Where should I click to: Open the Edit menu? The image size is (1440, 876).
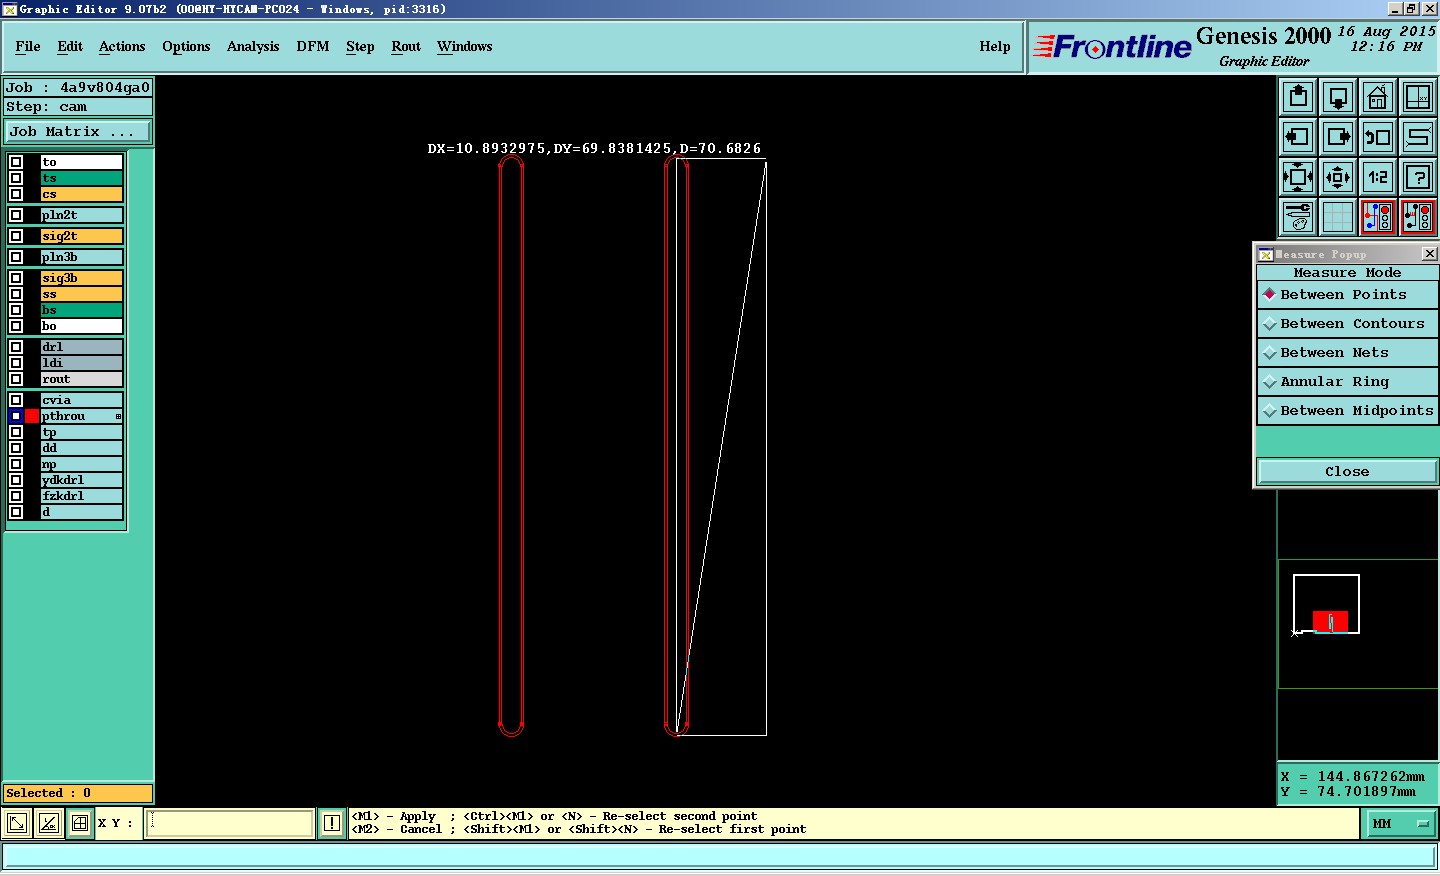[70, 47]
